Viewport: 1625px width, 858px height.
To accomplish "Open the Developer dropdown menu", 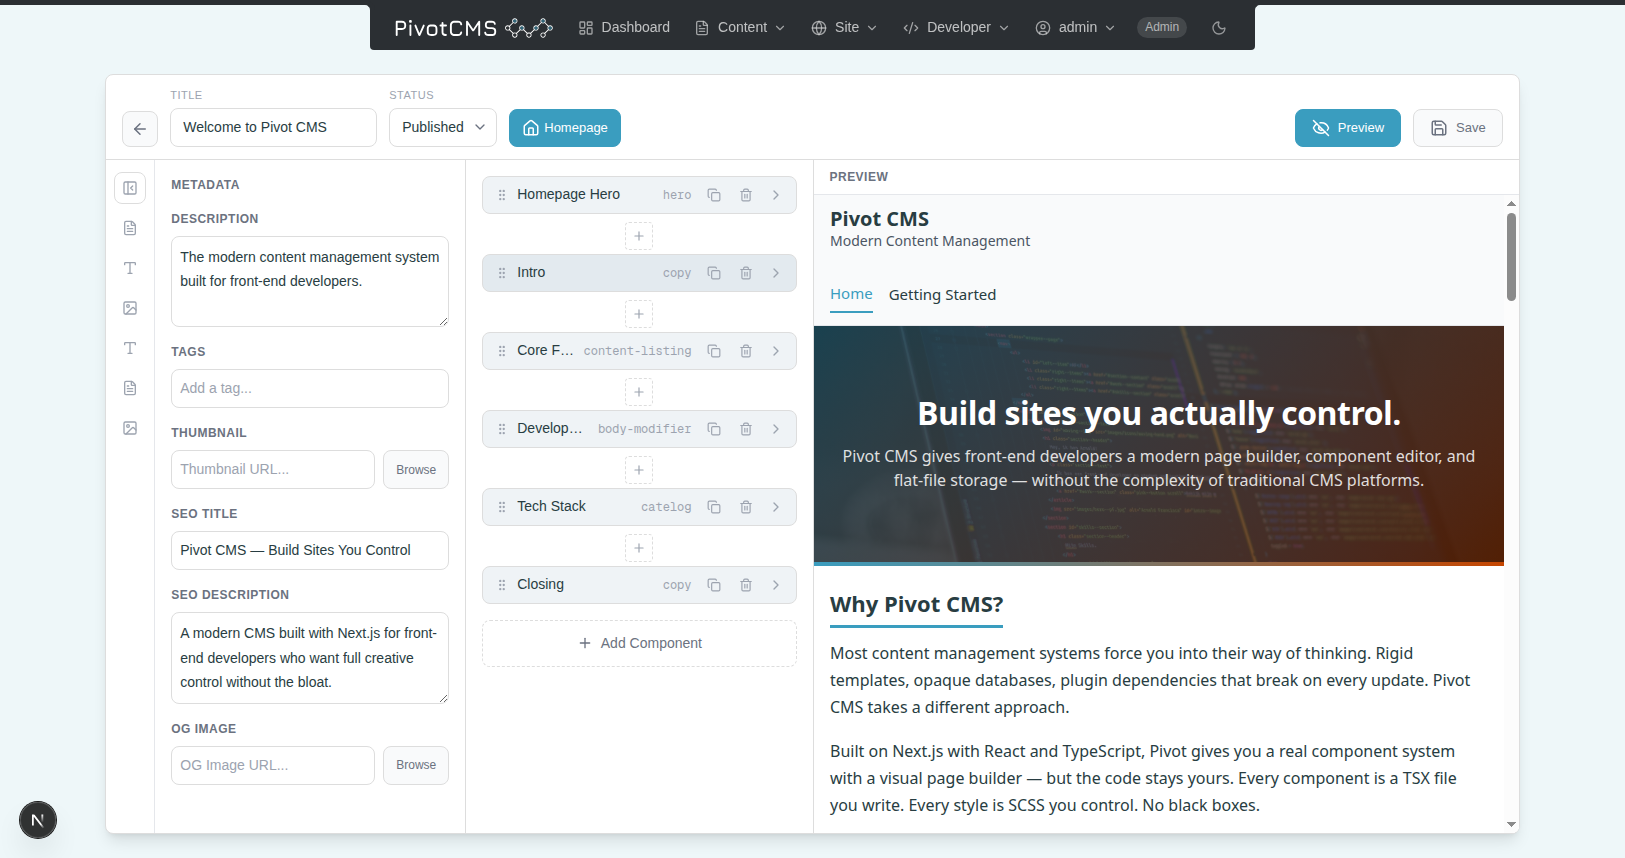I will pos(956,28).
